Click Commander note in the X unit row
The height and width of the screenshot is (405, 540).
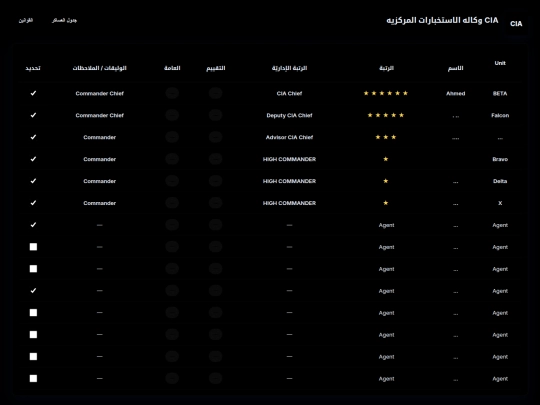point(100,203)
